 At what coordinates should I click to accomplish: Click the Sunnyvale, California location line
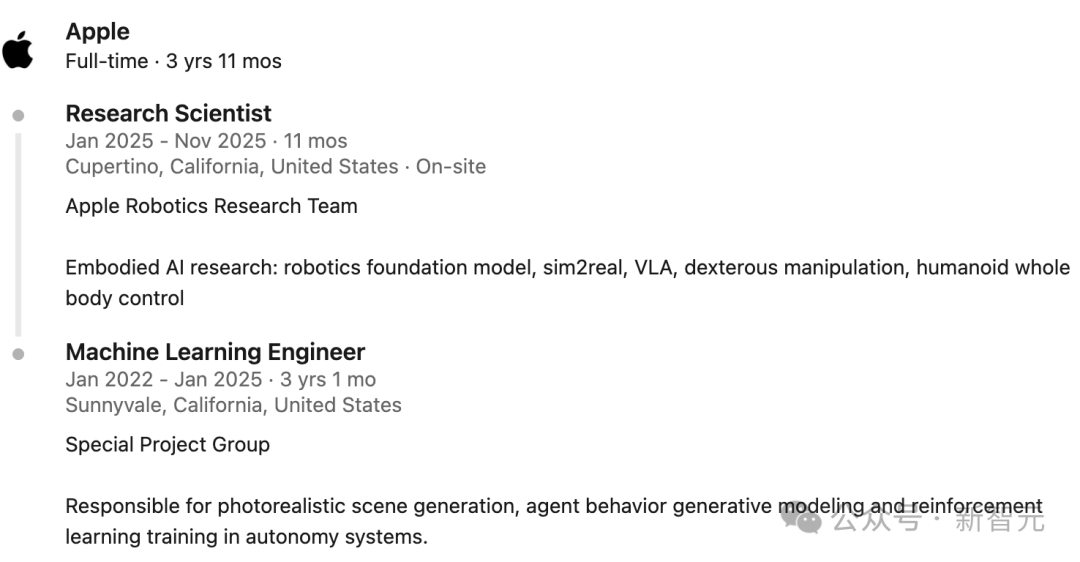[x=233, y=405]
